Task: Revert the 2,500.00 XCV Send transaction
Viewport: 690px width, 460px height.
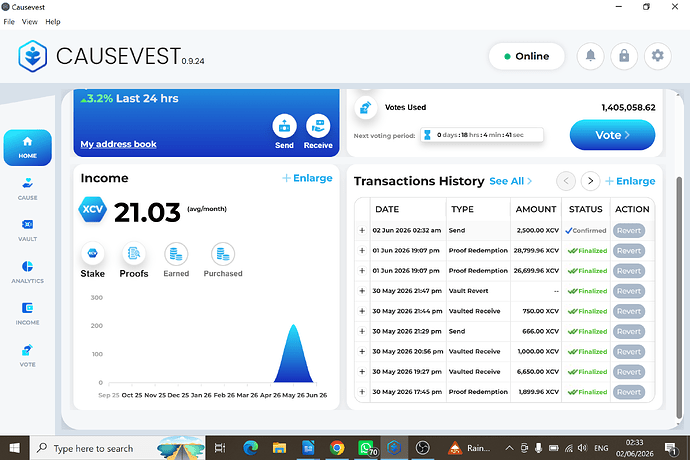Action: [629, 231]
